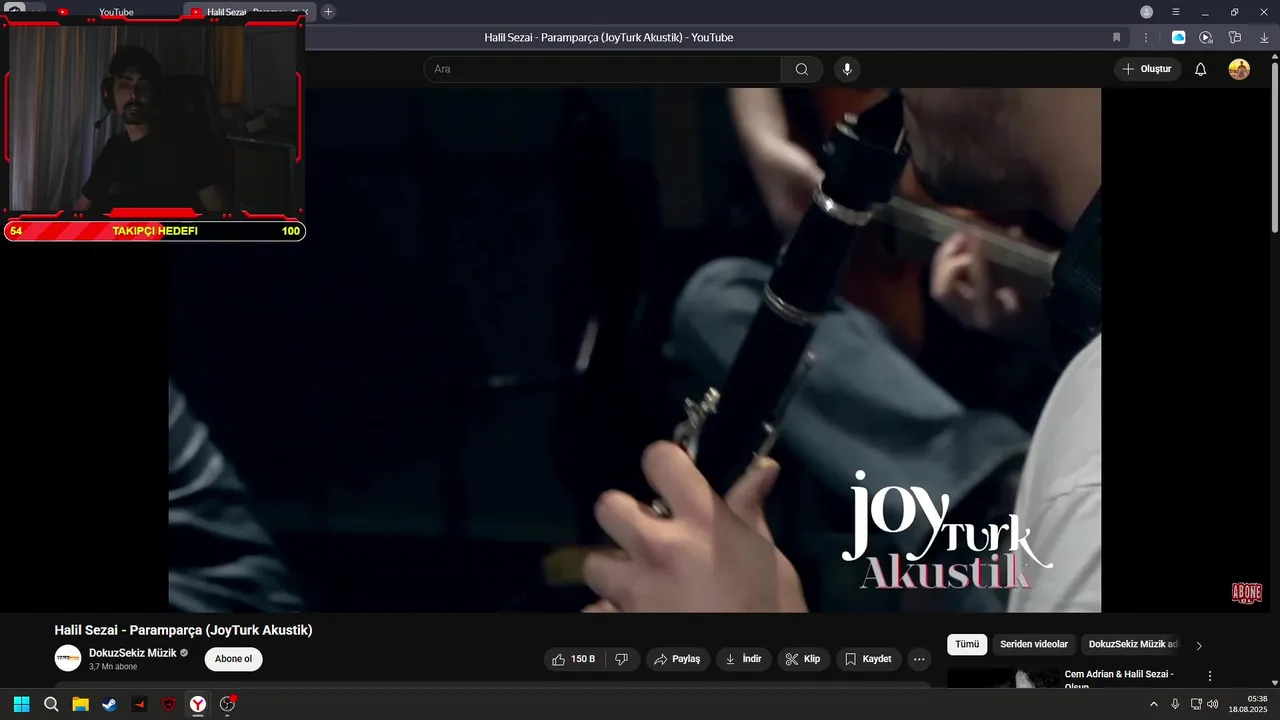
Task: Open the video player extension icon in the browser toolbar
Action: click(x=1206, y=37)
